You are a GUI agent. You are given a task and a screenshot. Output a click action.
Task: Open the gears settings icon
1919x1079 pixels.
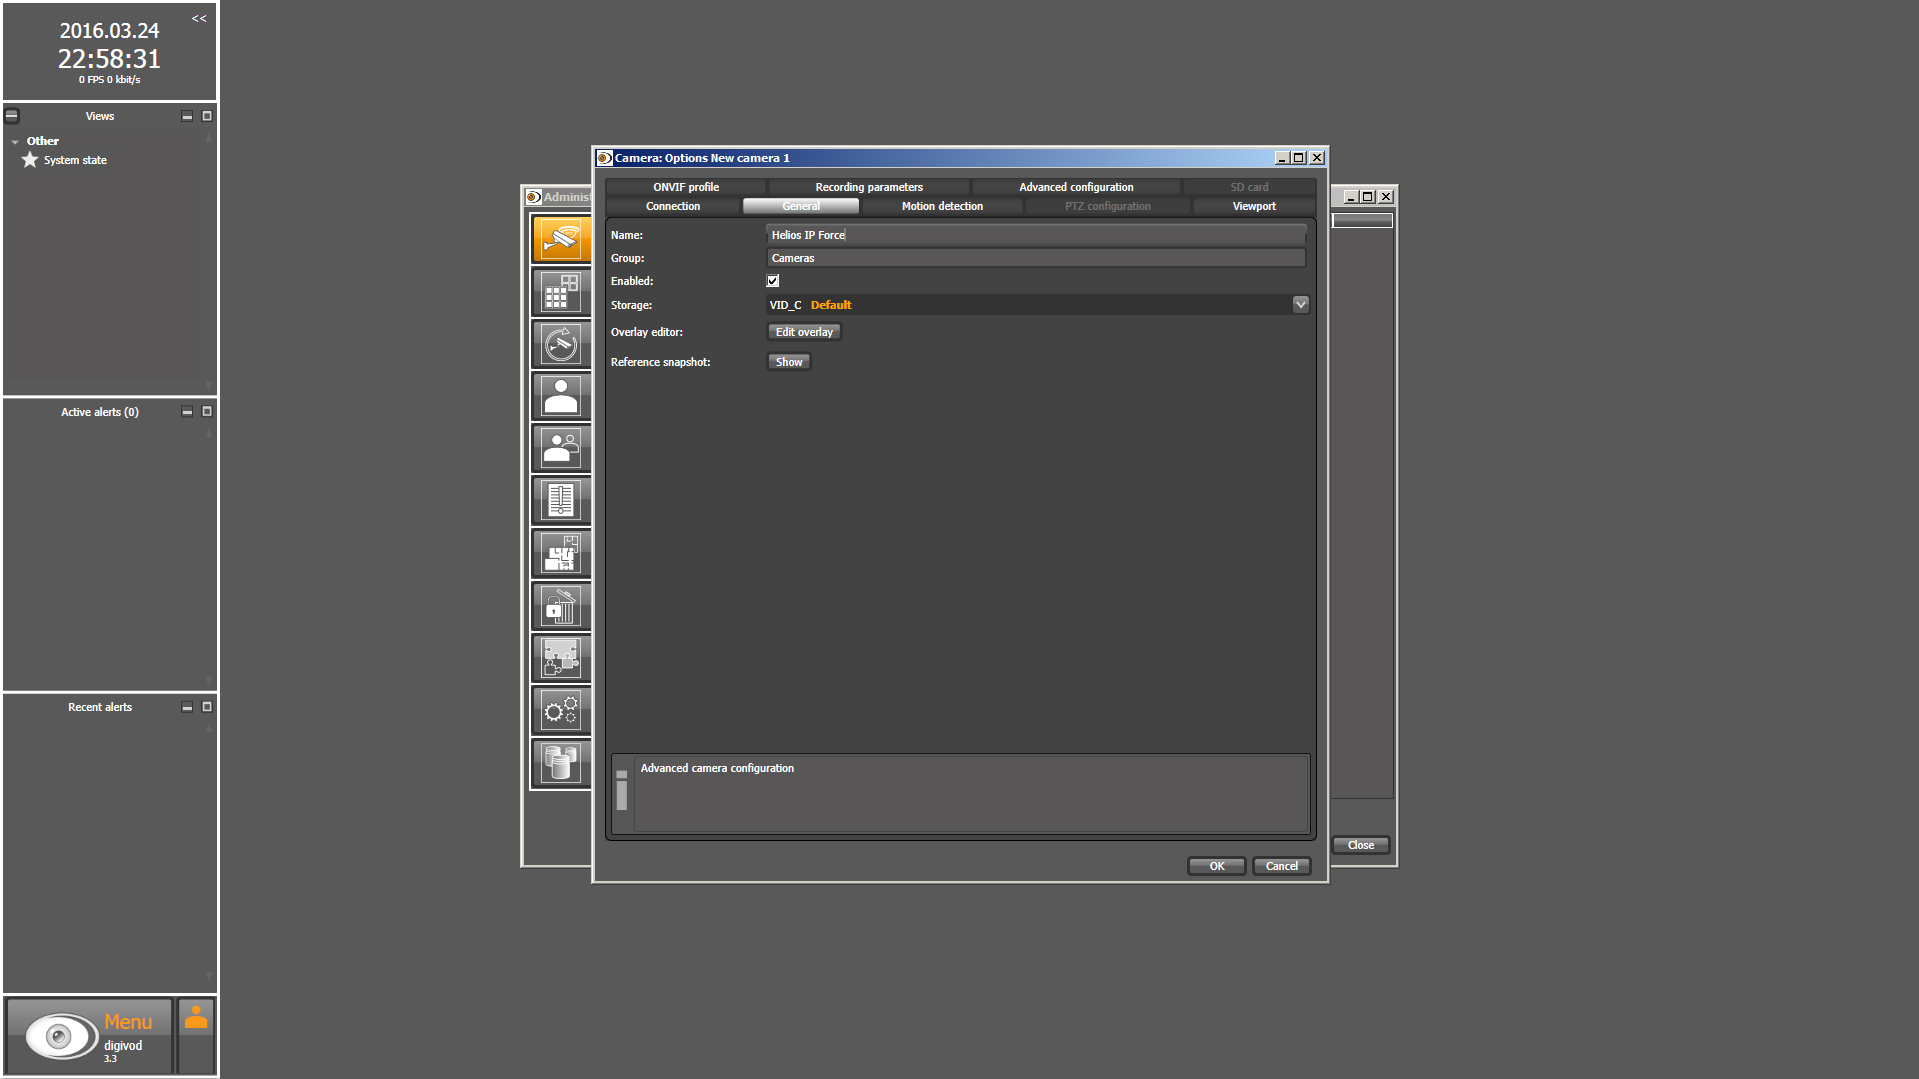coord(561,710)
